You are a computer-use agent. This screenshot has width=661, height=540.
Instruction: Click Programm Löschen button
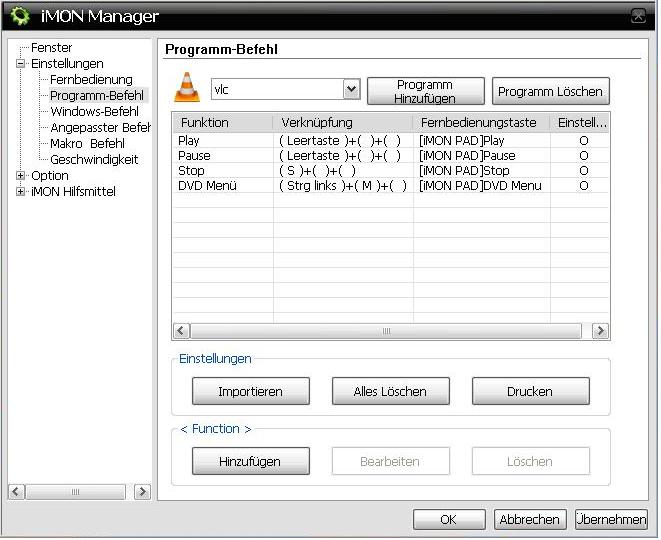pyautogui.click(x=550, y=91)
